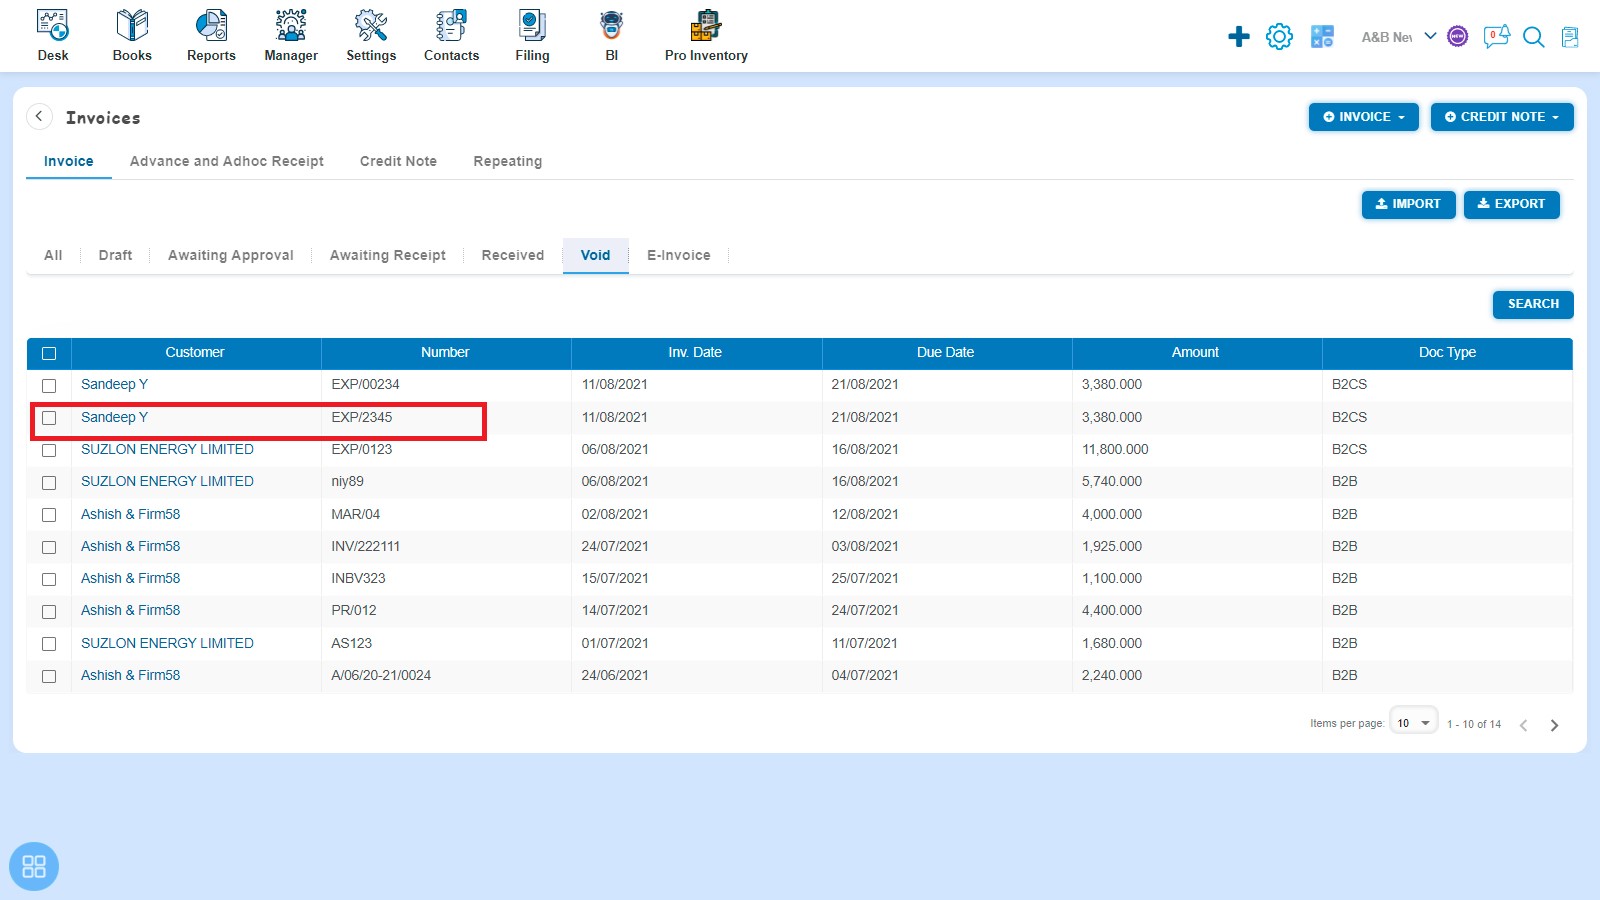Filter by Draft status
The image size is (1600, 900).
click(x=115, y=255)
